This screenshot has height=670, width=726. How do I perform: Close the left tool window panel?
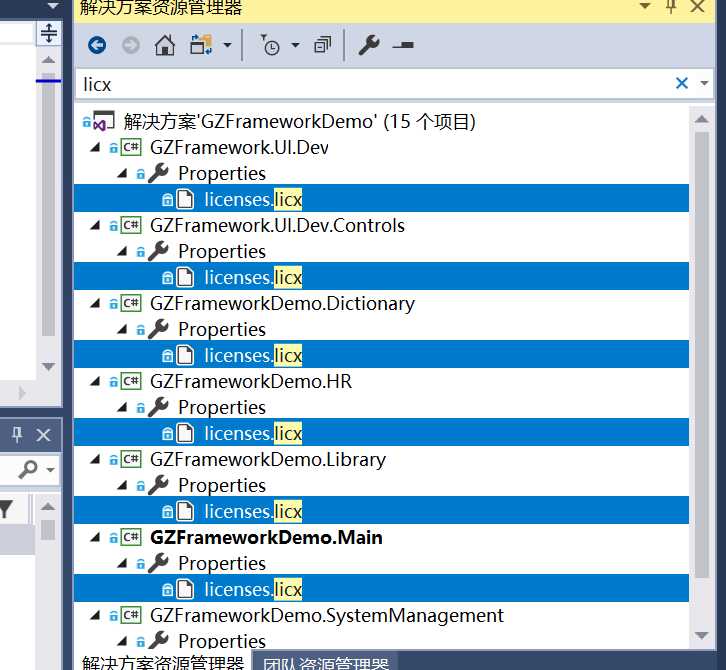(x=43, y=435)
